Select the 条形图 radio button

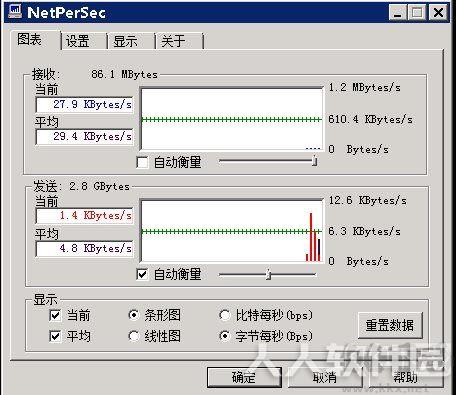pos(134,315)
